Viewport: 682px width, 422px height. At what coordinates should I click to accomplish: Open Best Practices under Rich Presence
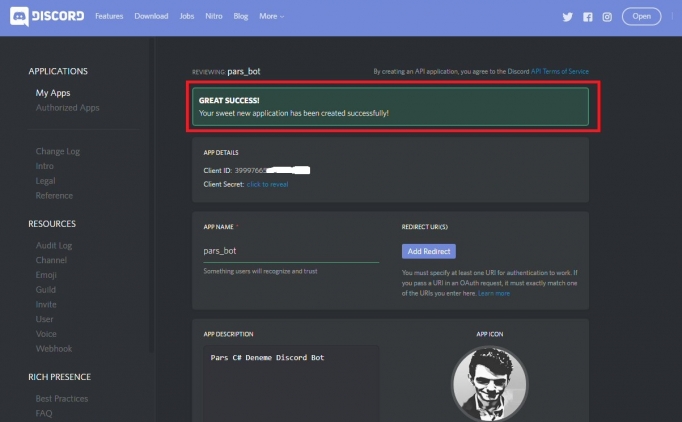click(x=62, y=398)
